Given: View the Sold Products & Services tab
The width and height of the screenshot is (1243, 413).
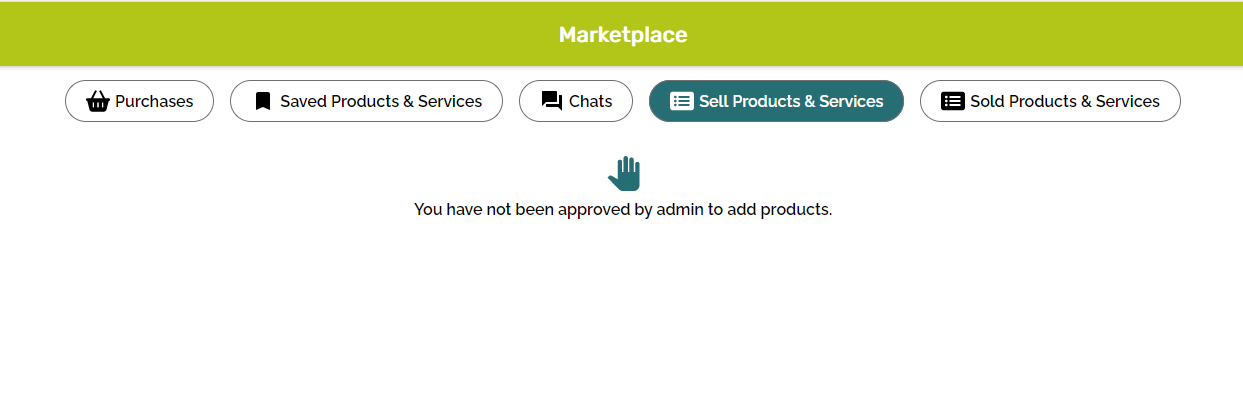Looking at the screenshot, I should [1050, 101].
